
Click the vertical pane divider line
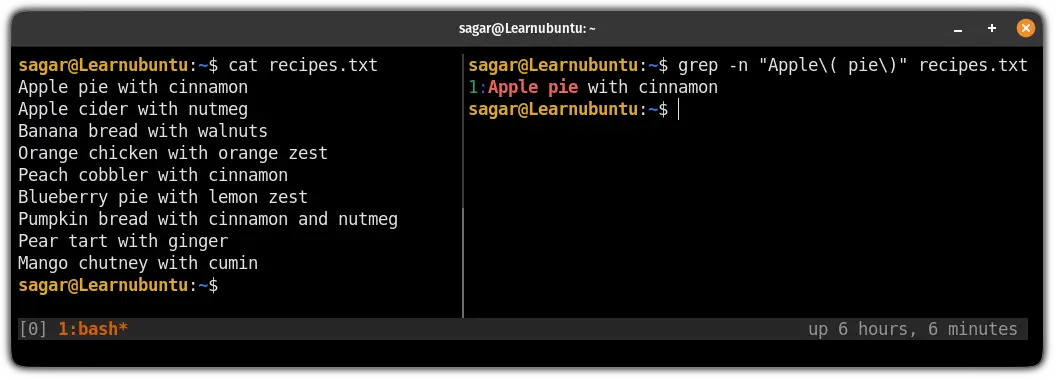(463, 185)
